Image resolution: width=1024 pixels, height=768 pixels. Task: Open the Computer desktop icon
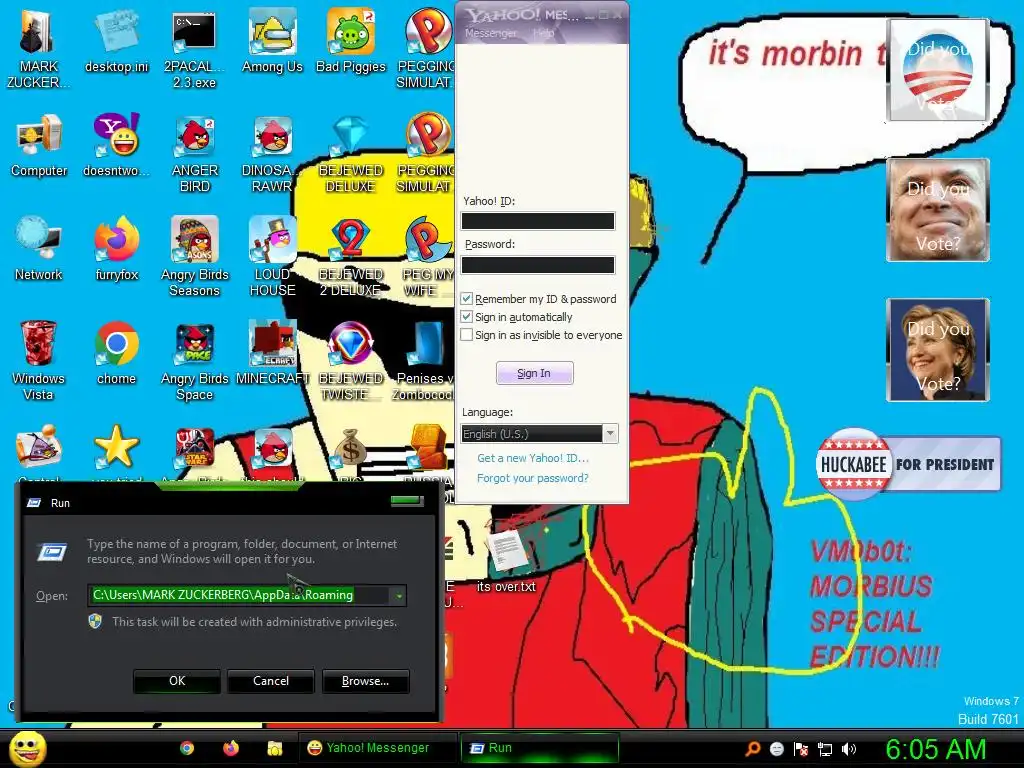tap(39, 145)
